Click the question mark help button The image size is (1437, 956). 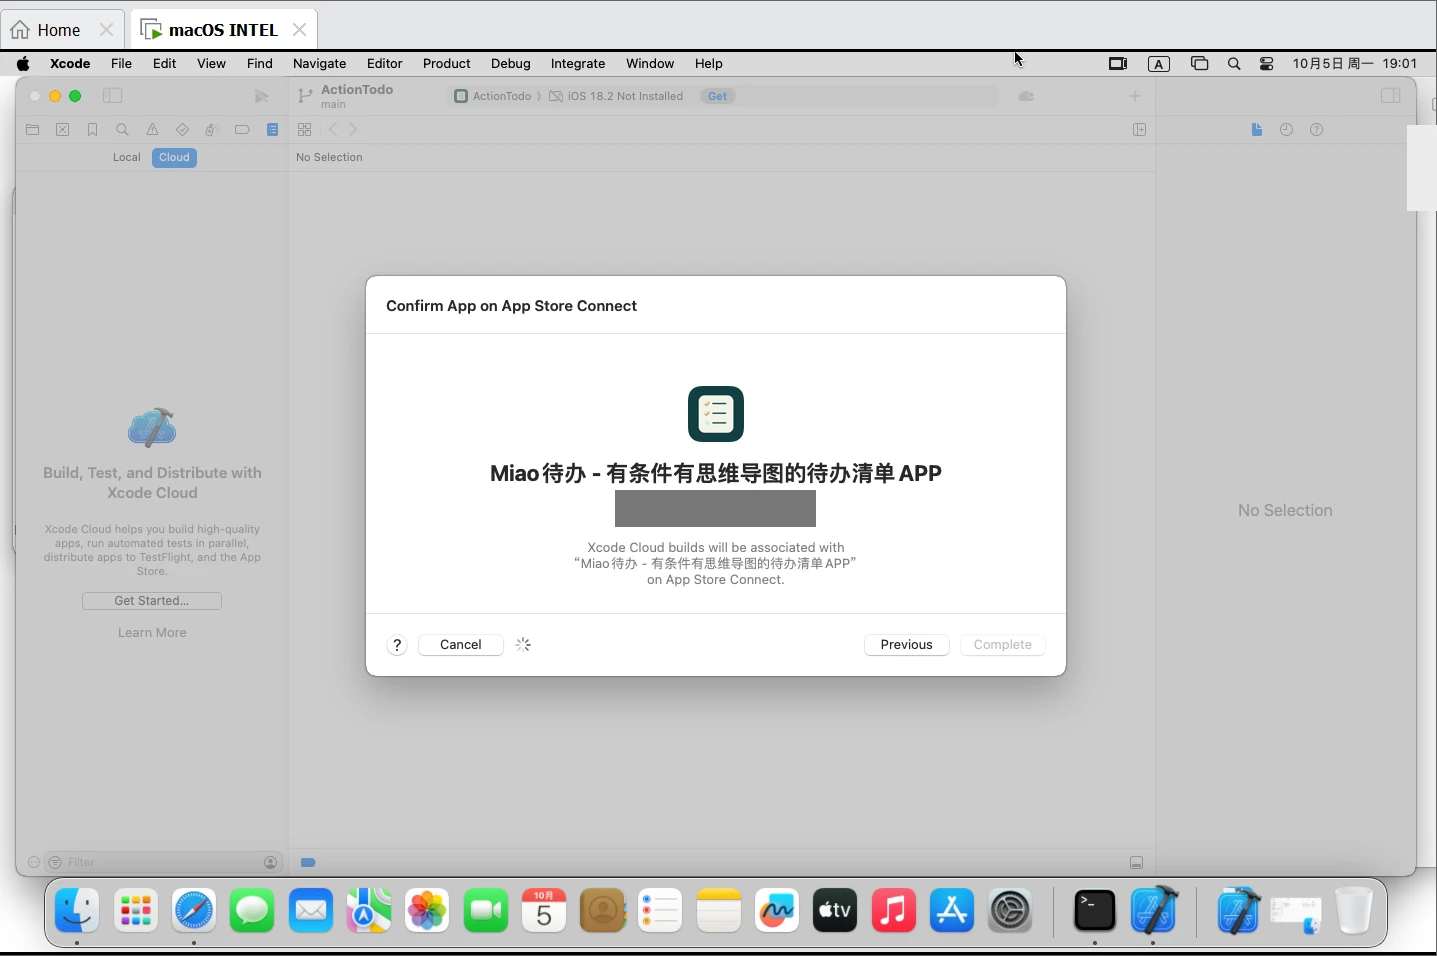(x=397, y=645)
